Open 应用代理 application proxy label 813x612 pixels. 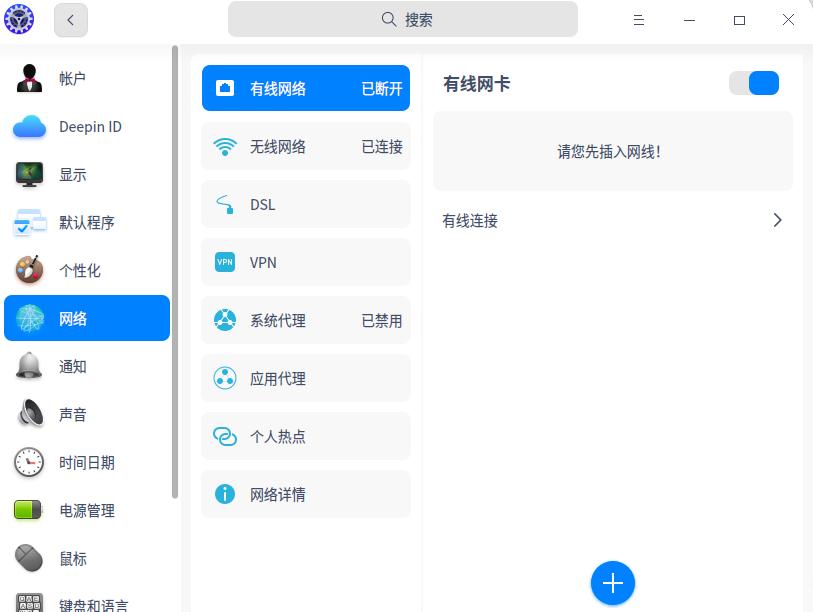pos(278,379)
